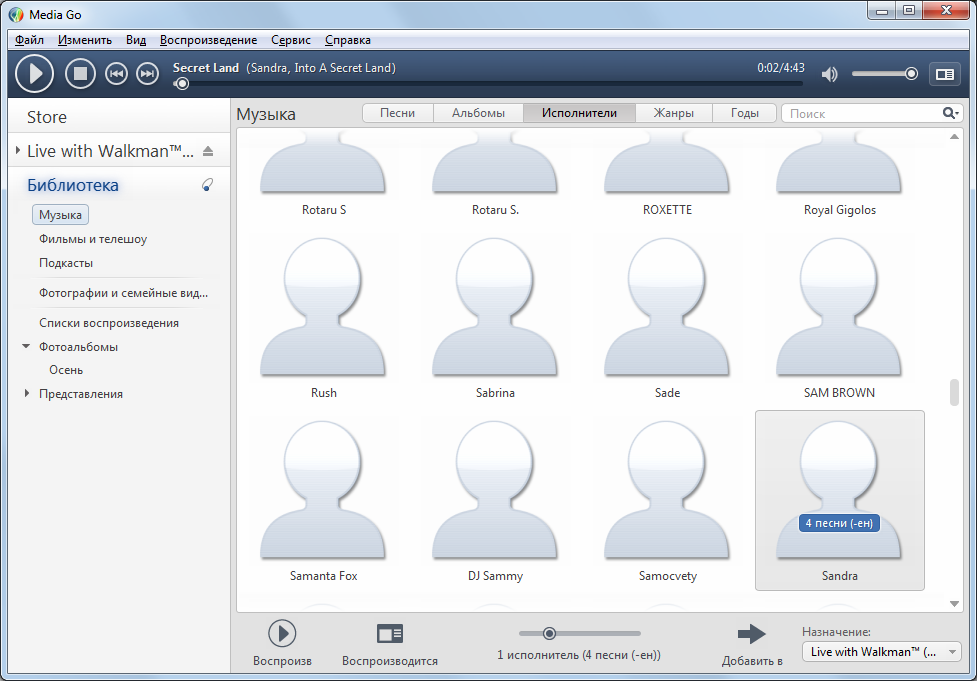Open Списки воспроизведения in the sidebar

pos(109,323)
